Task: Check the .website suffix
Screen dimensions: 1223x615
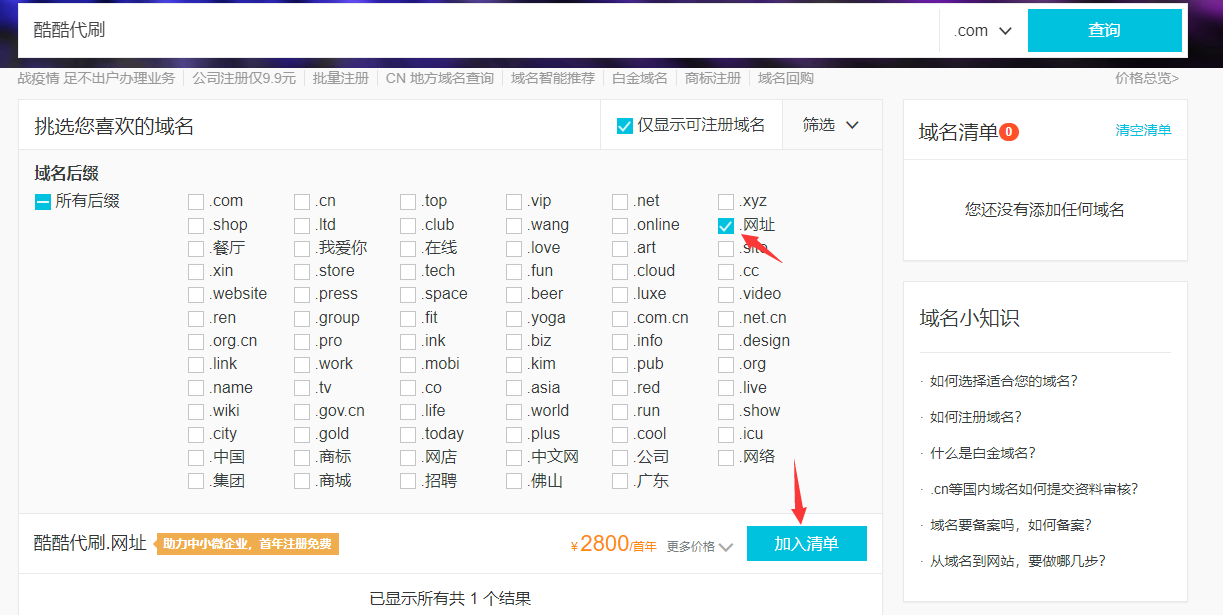Action: coord(196,294)
